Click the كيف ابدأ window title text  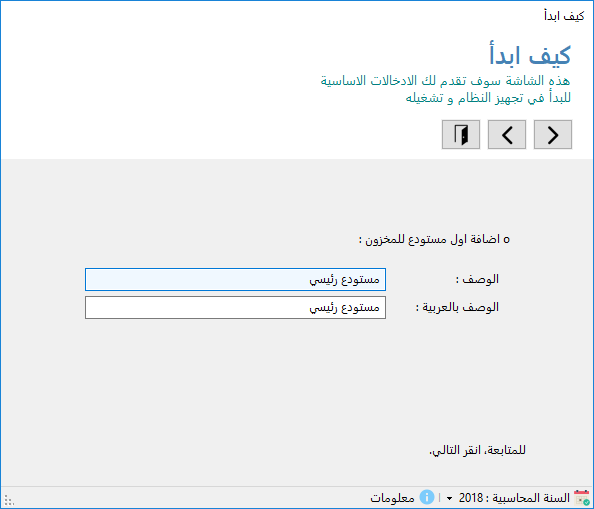coord(564,16)
